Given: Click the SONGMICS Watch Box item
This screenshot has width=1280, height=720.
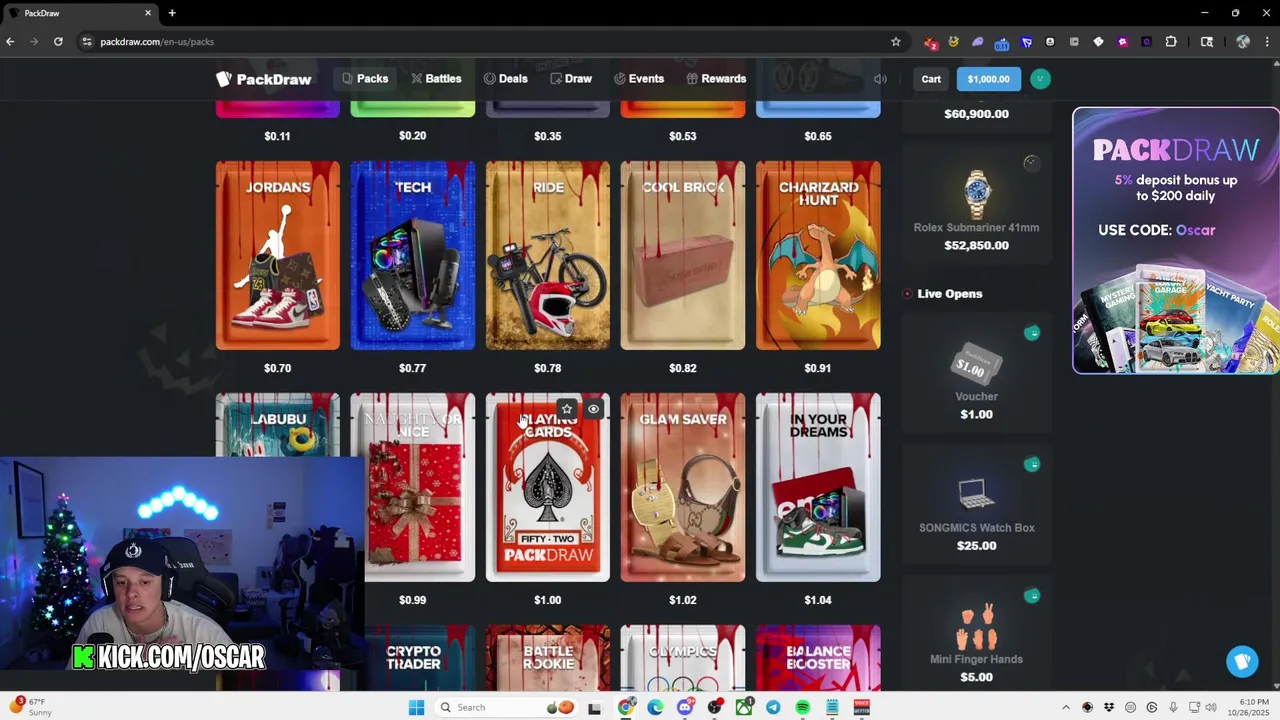Looking at the screenshot, I should tap(976, 505).
